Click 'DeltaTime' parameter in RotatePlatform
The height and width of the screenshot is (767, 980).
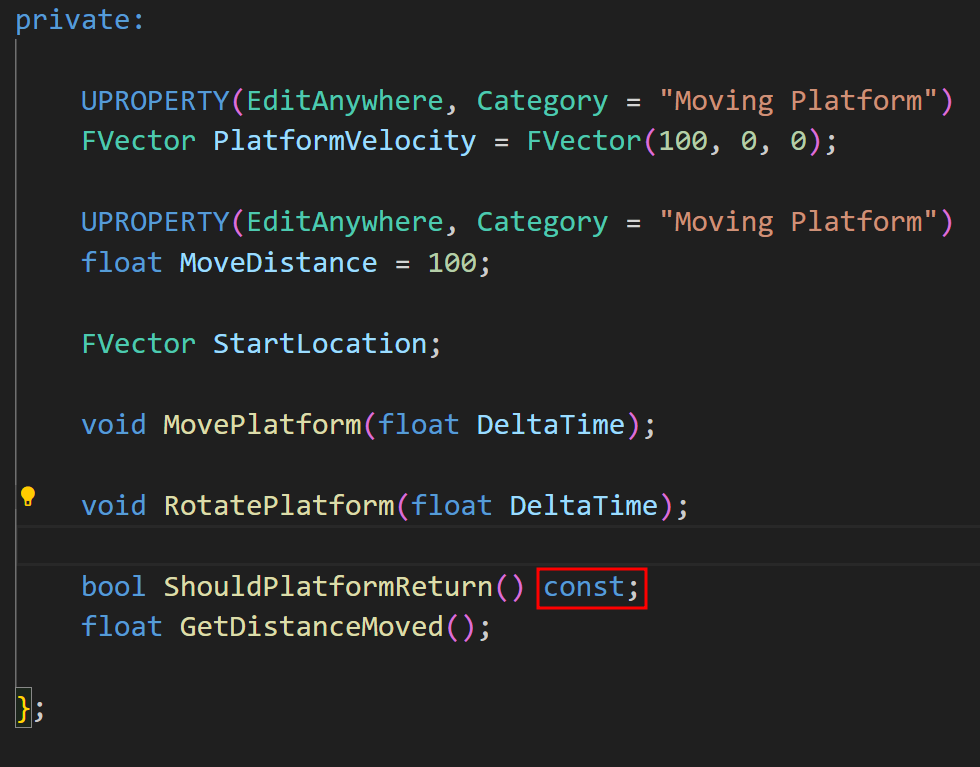click(584, 506)
